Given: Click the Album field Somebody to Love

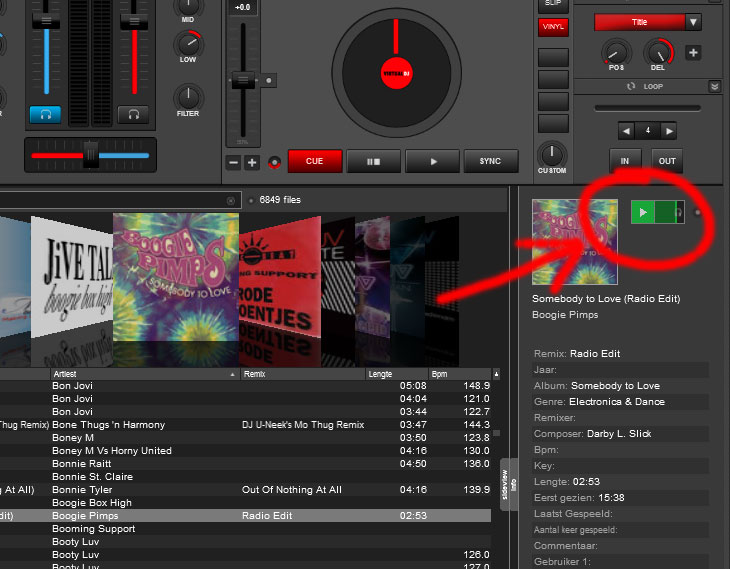Looking at the screenshot, I should point(621,386).
